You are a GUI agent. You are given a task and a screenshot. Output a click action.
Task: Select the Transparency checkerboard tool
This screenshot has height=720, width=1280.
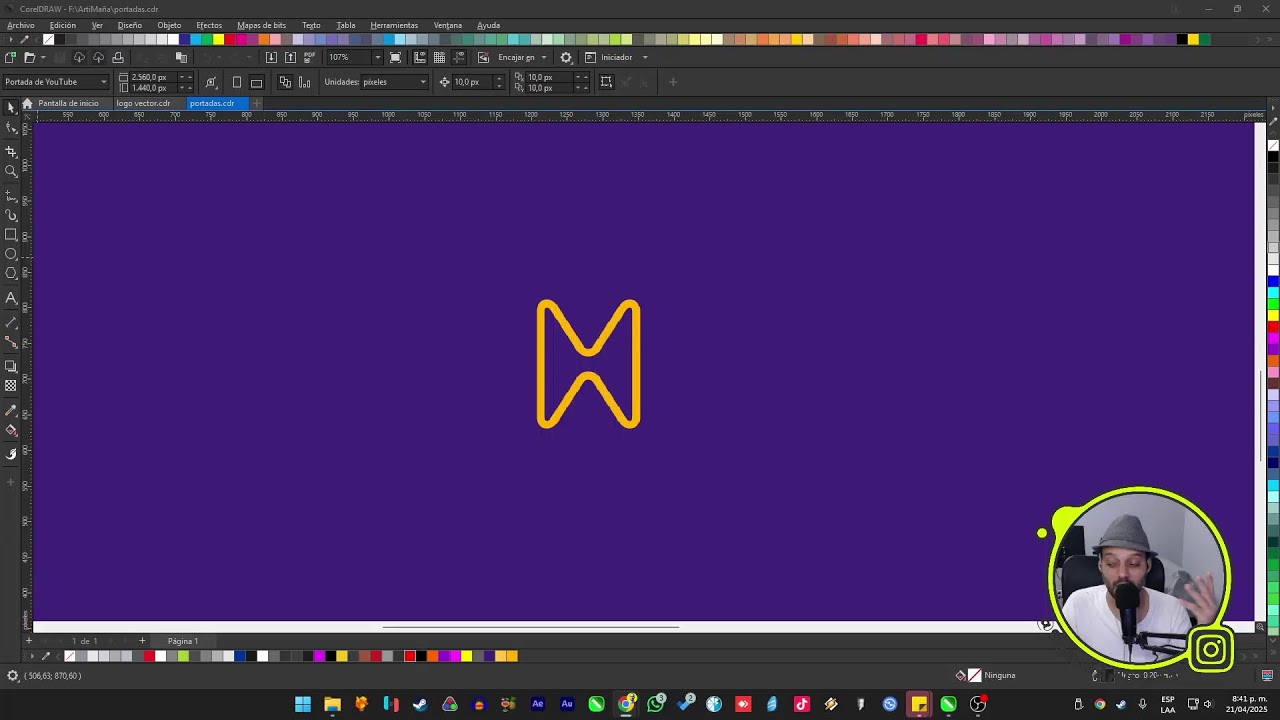11,386
